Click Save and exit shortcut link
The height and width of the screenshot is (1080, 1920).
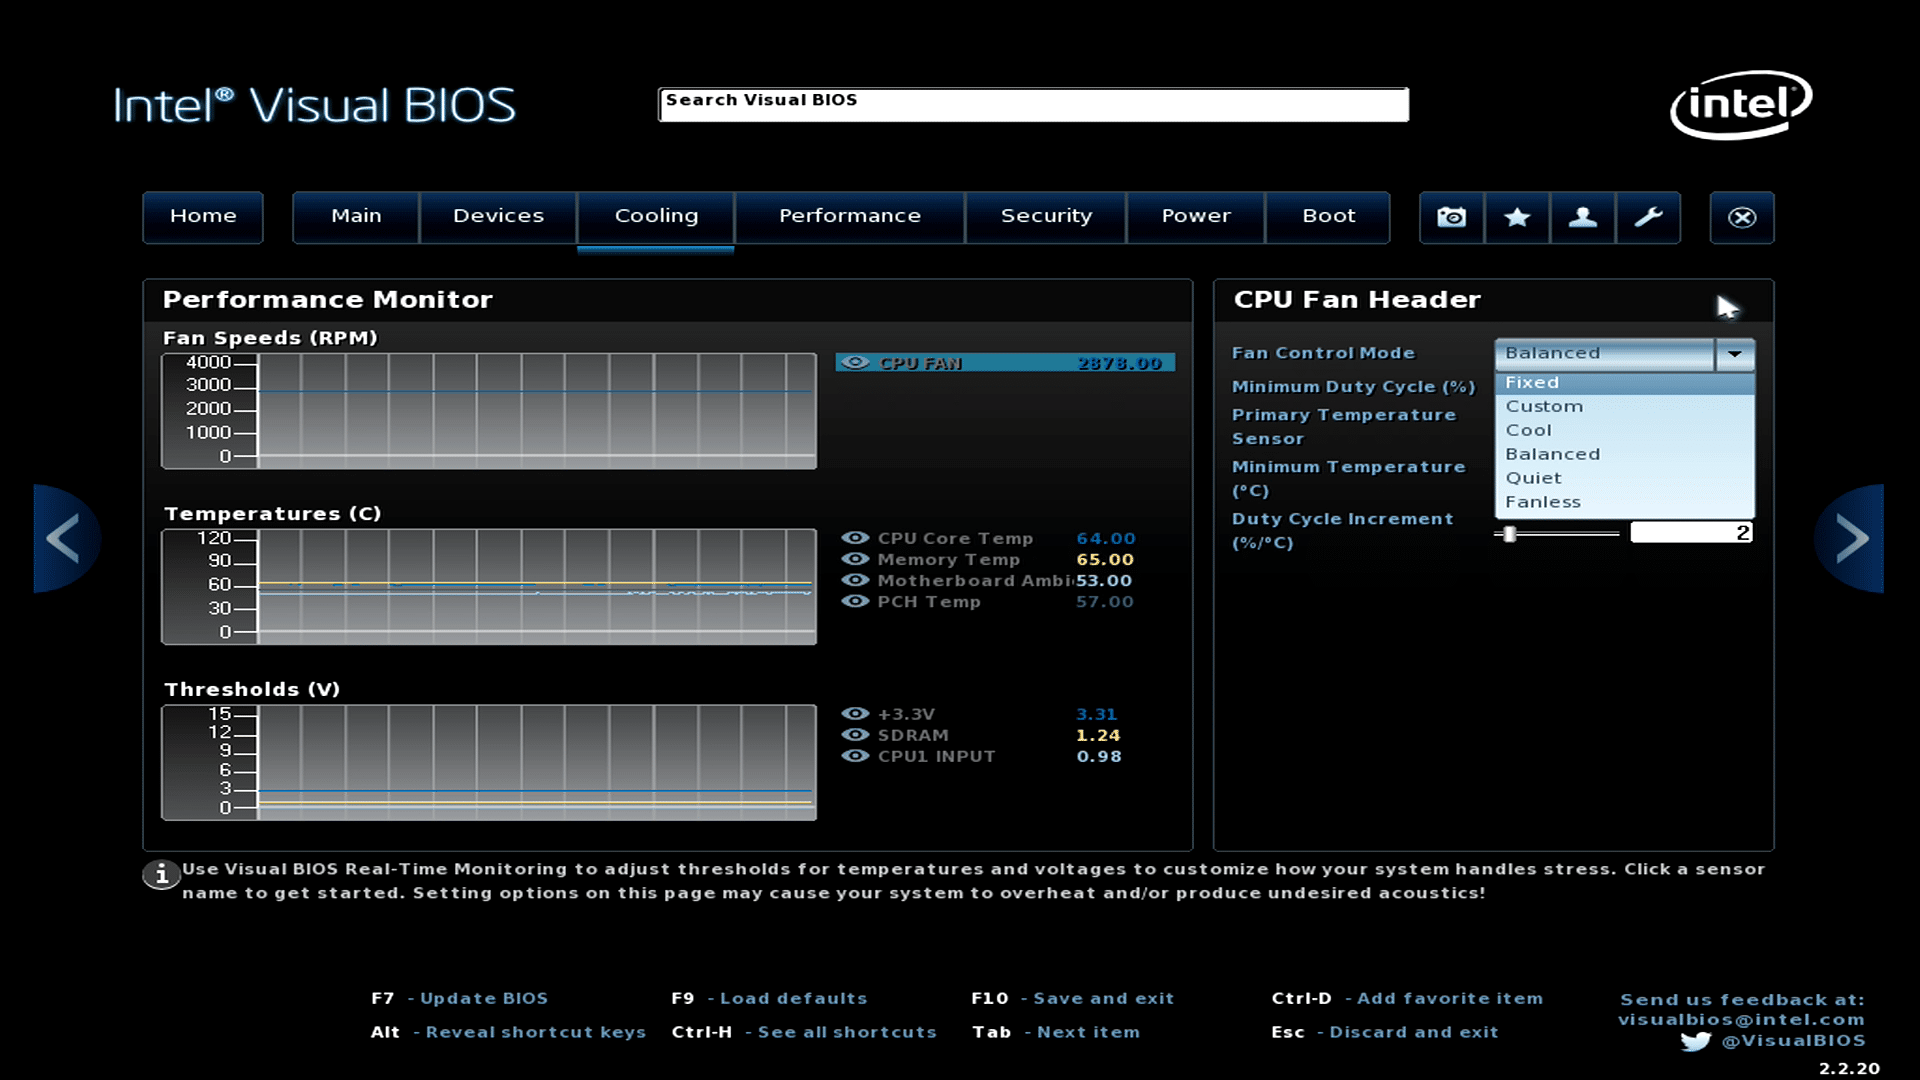pos(1103,998)
